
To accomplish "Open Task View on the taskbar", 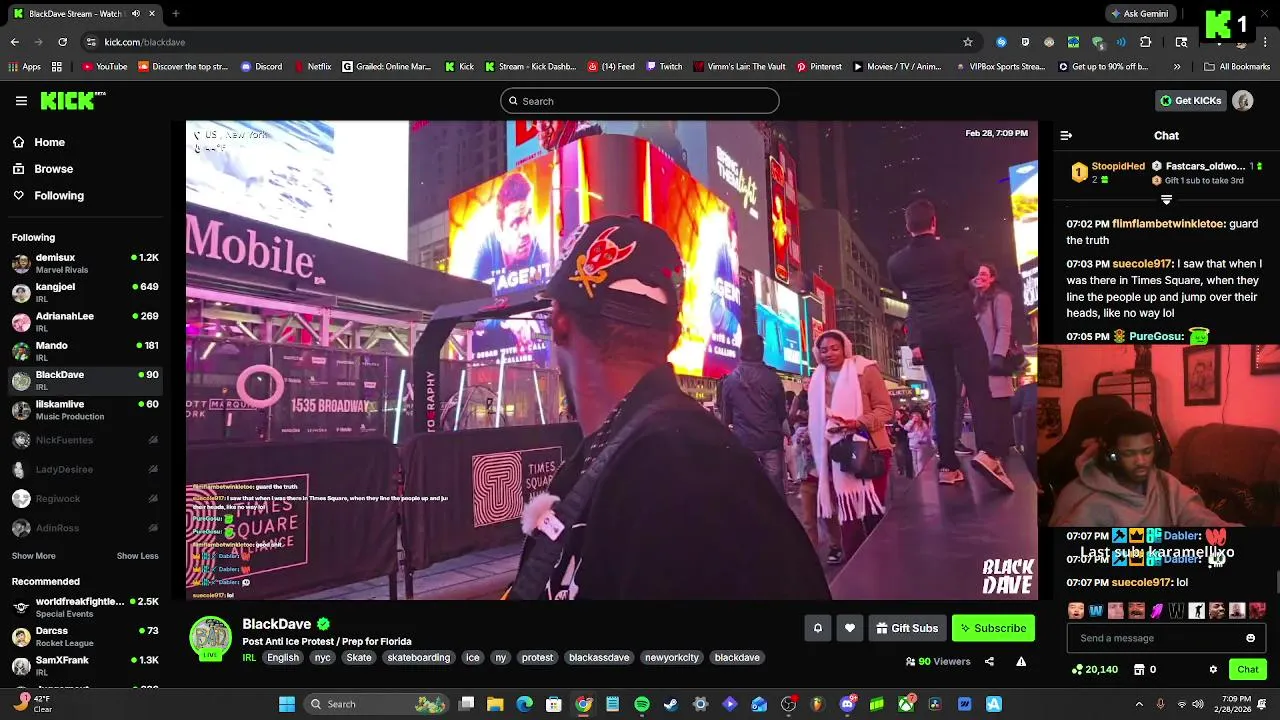I will pyautogui.click(x=466, y=704).
